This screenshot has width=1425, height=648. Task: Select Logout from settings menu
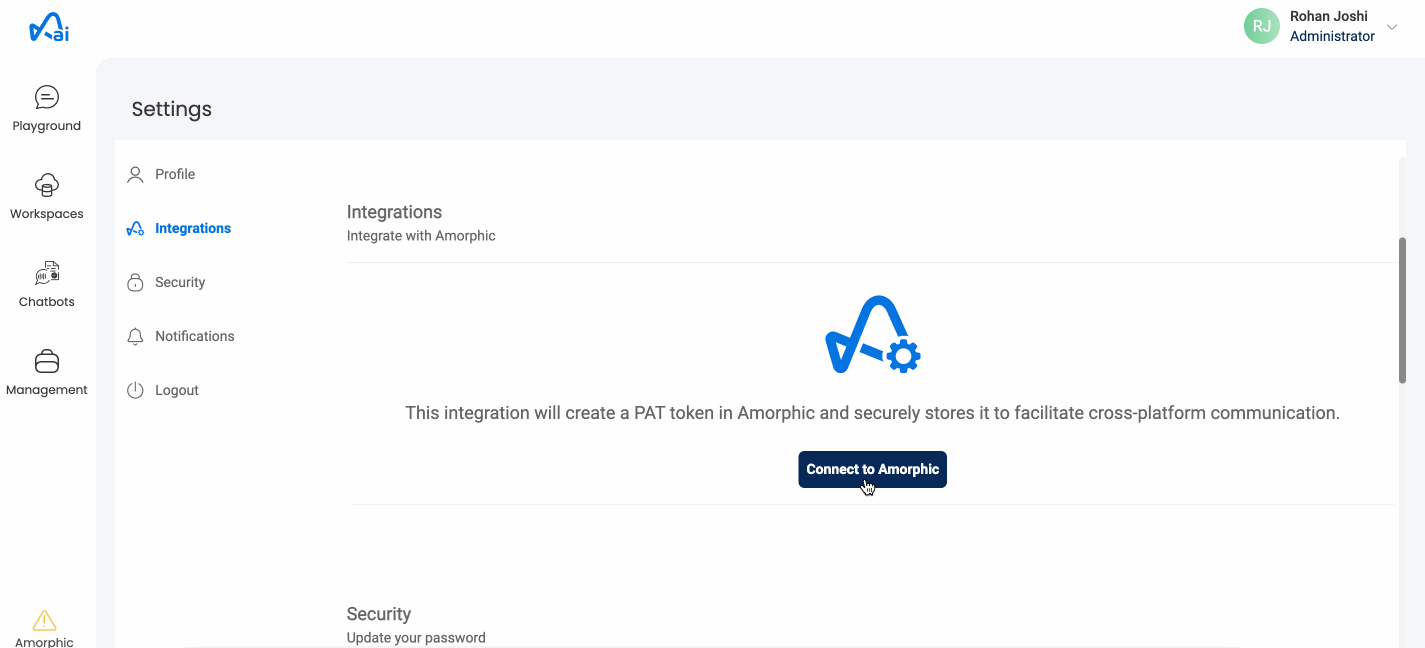pos(177,390)
